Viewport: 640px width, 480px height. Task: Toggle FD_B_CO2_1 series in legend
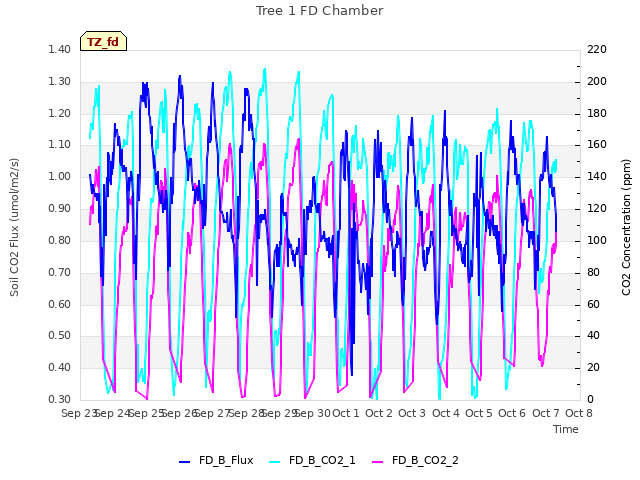pos(312,460)
